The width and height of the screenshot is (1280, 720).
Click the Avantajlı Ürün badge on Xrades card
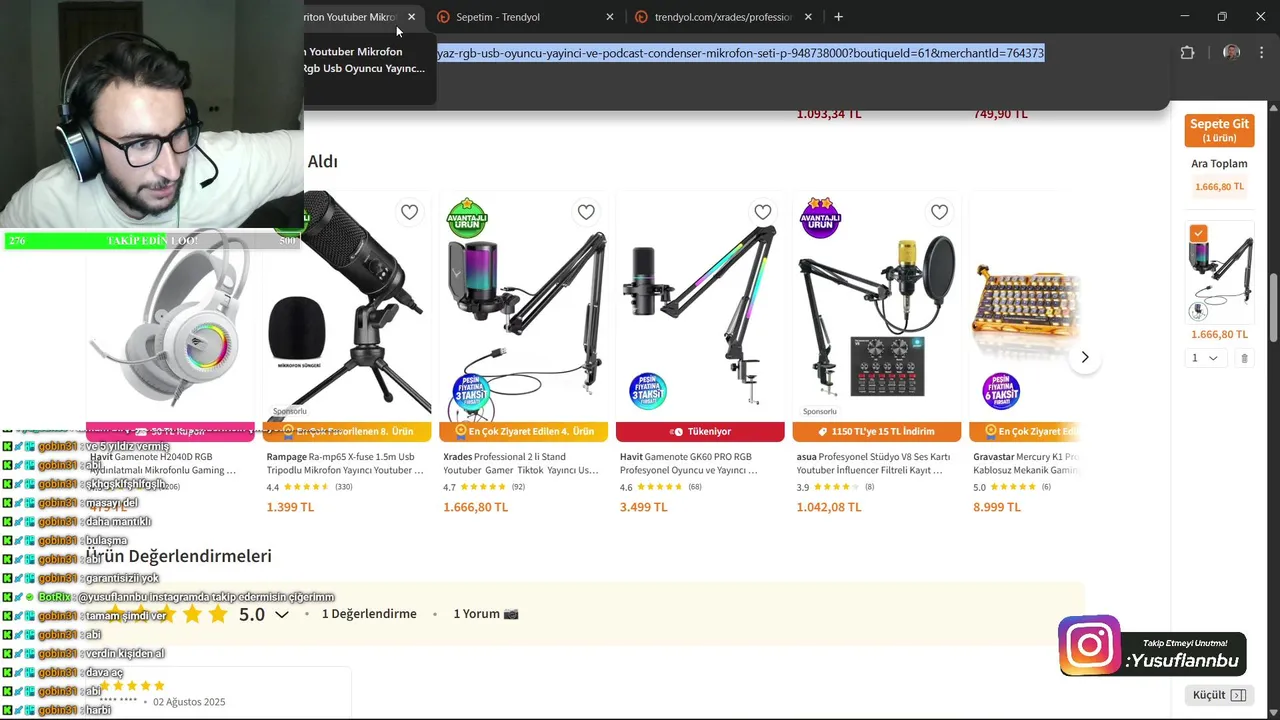point(467,219)
